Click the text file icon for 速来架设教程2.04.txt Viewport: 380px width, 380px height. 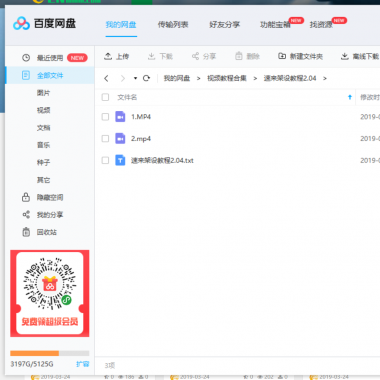click(120, 160)
